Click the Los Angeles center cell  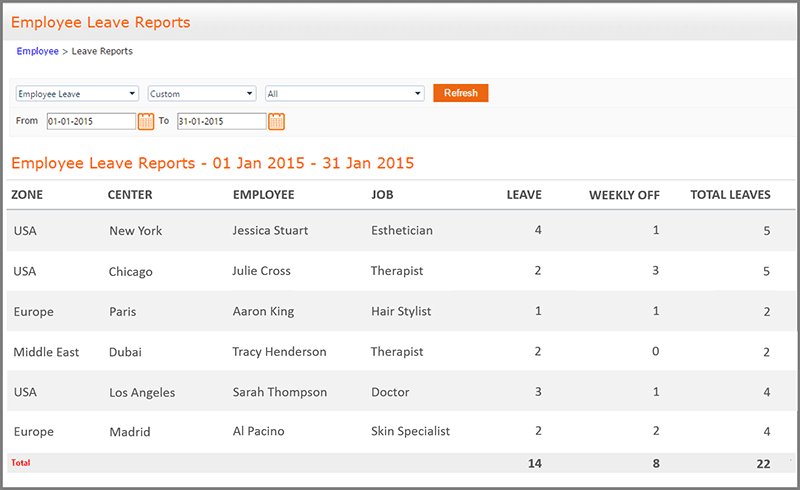click(142, 393)
